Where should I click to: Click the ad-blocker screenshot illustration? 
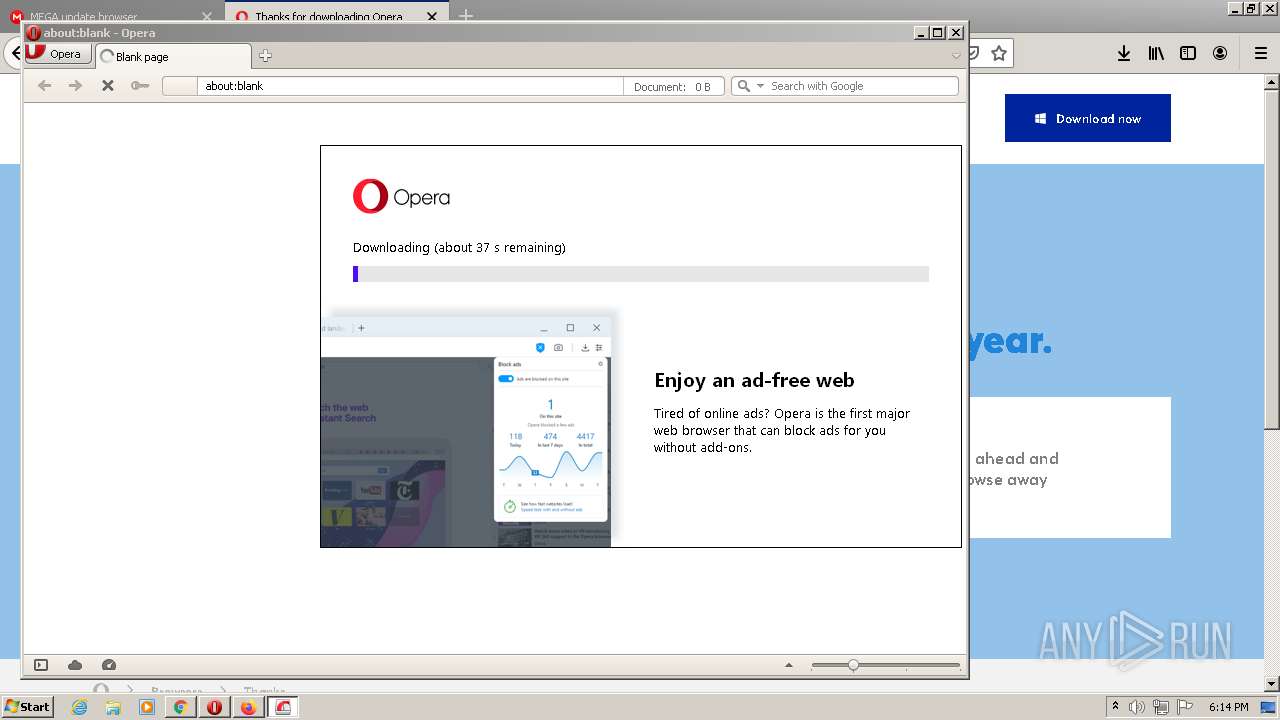466,428
